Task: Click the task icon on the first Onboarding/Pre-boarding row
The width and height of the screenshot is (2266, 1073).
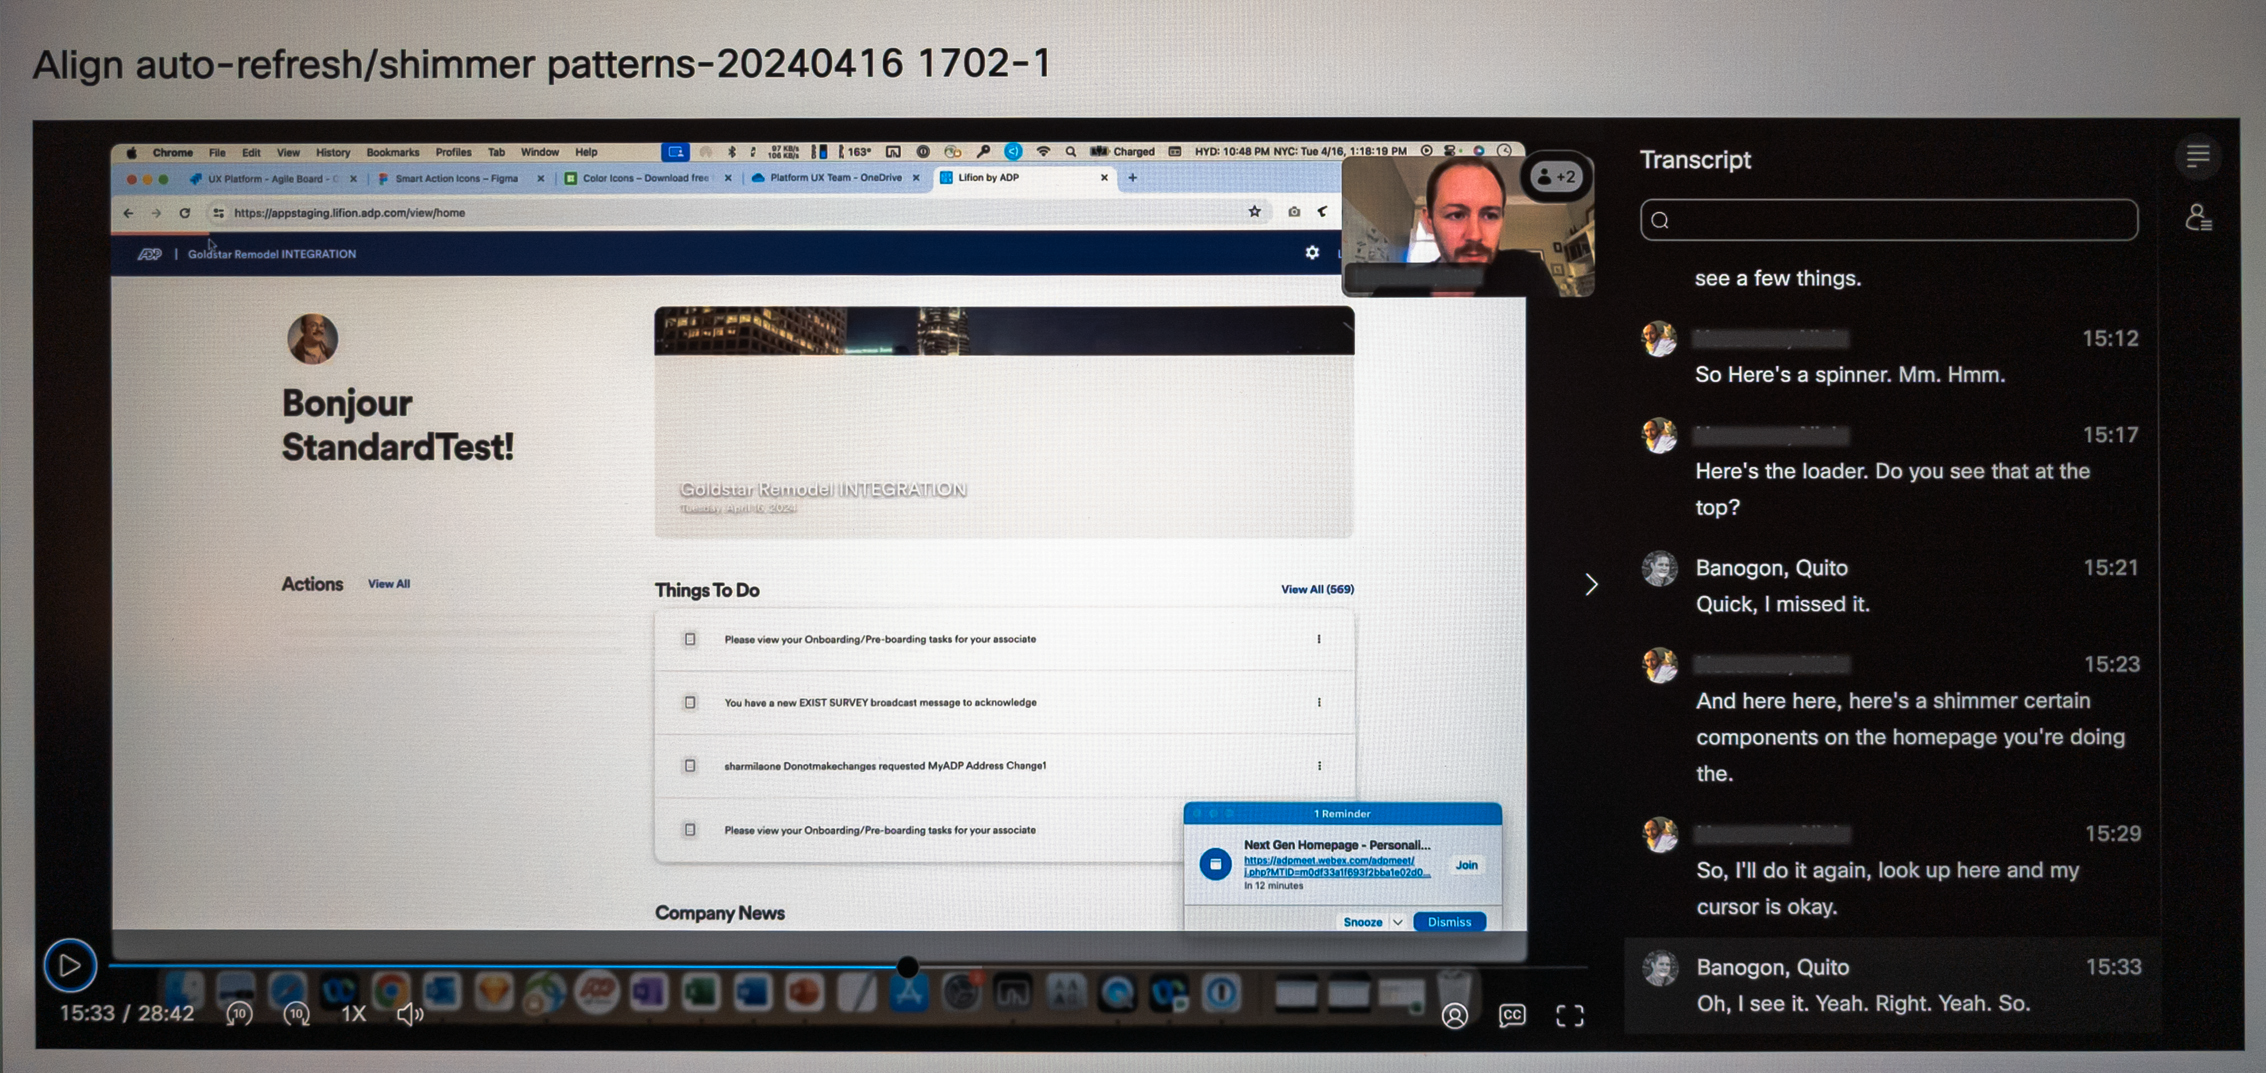Action: 690,639
